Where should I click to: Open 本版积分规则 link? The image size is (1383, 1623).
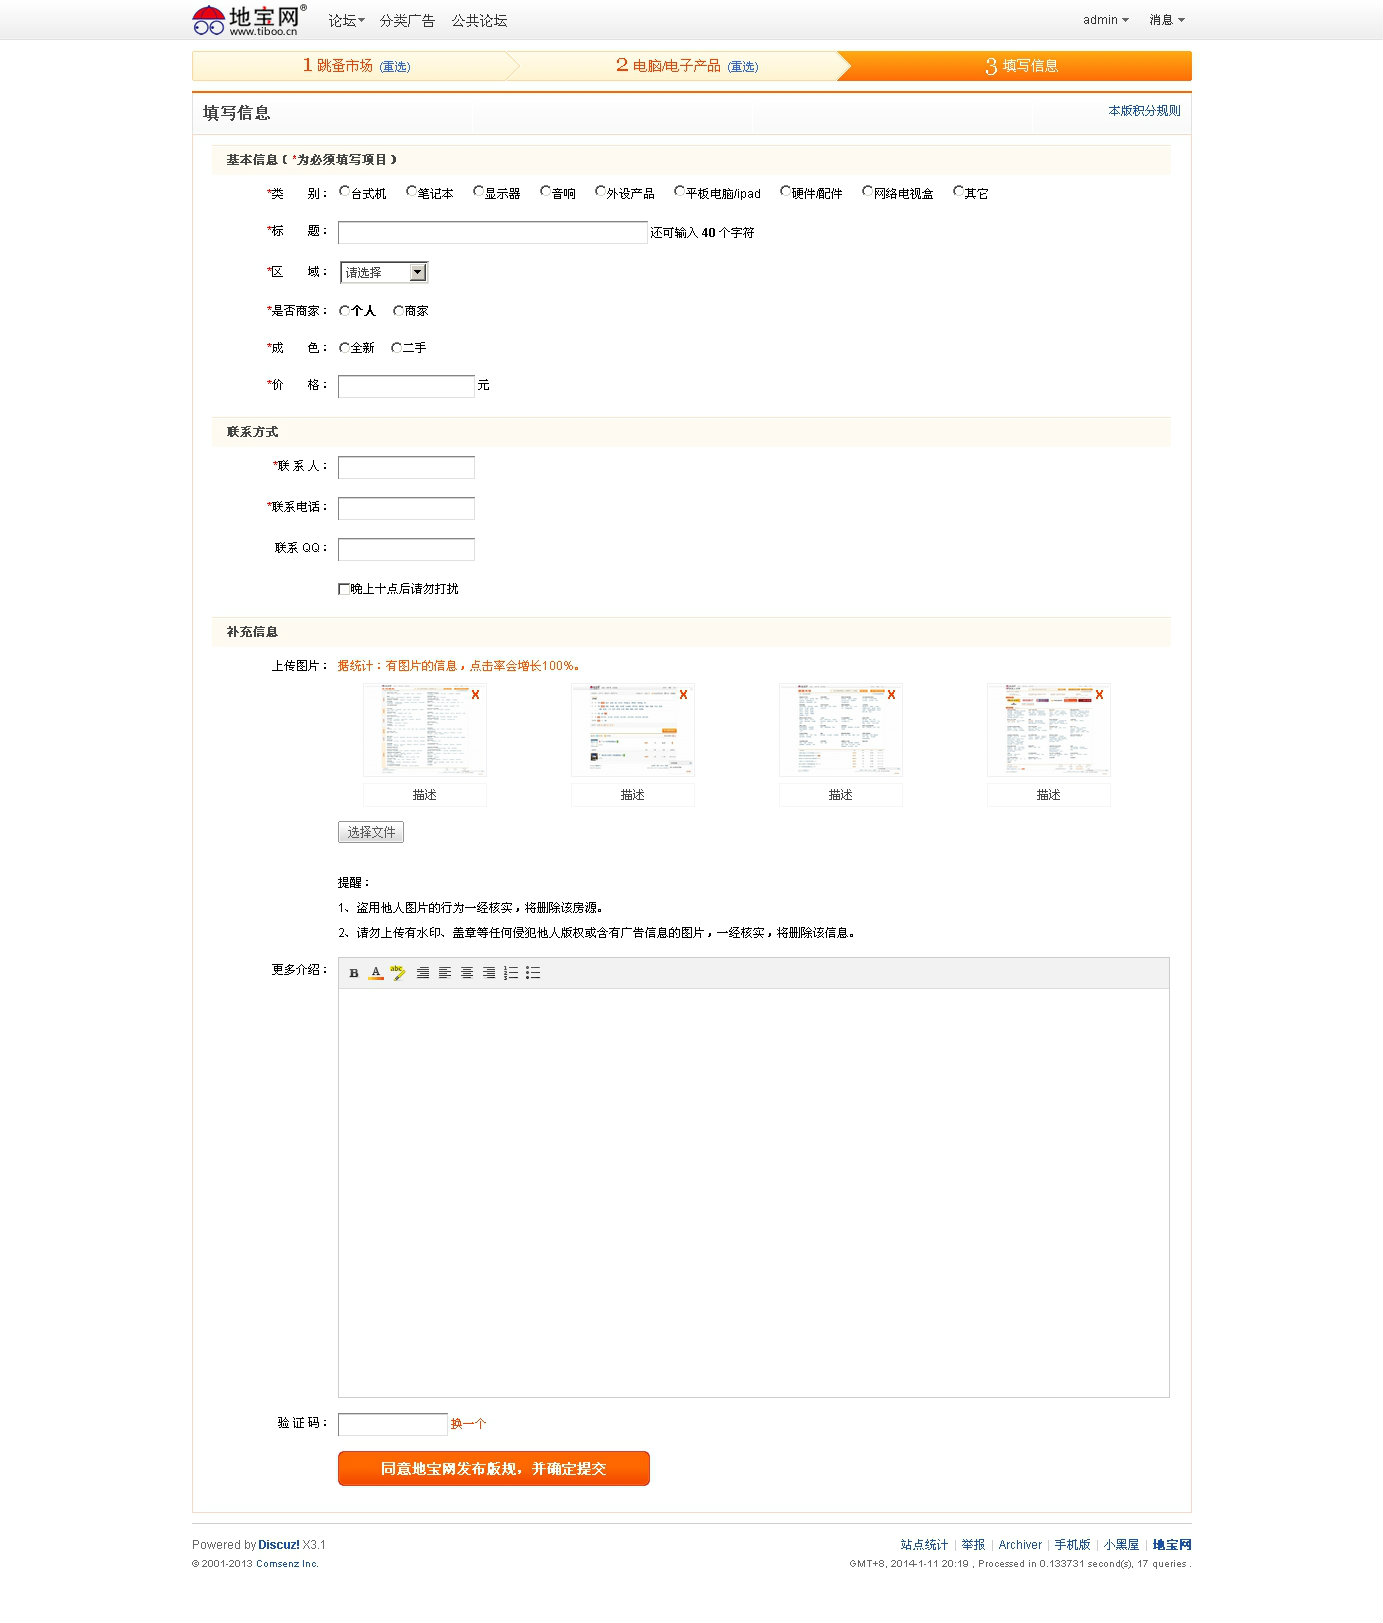[x=1144, y=111]
